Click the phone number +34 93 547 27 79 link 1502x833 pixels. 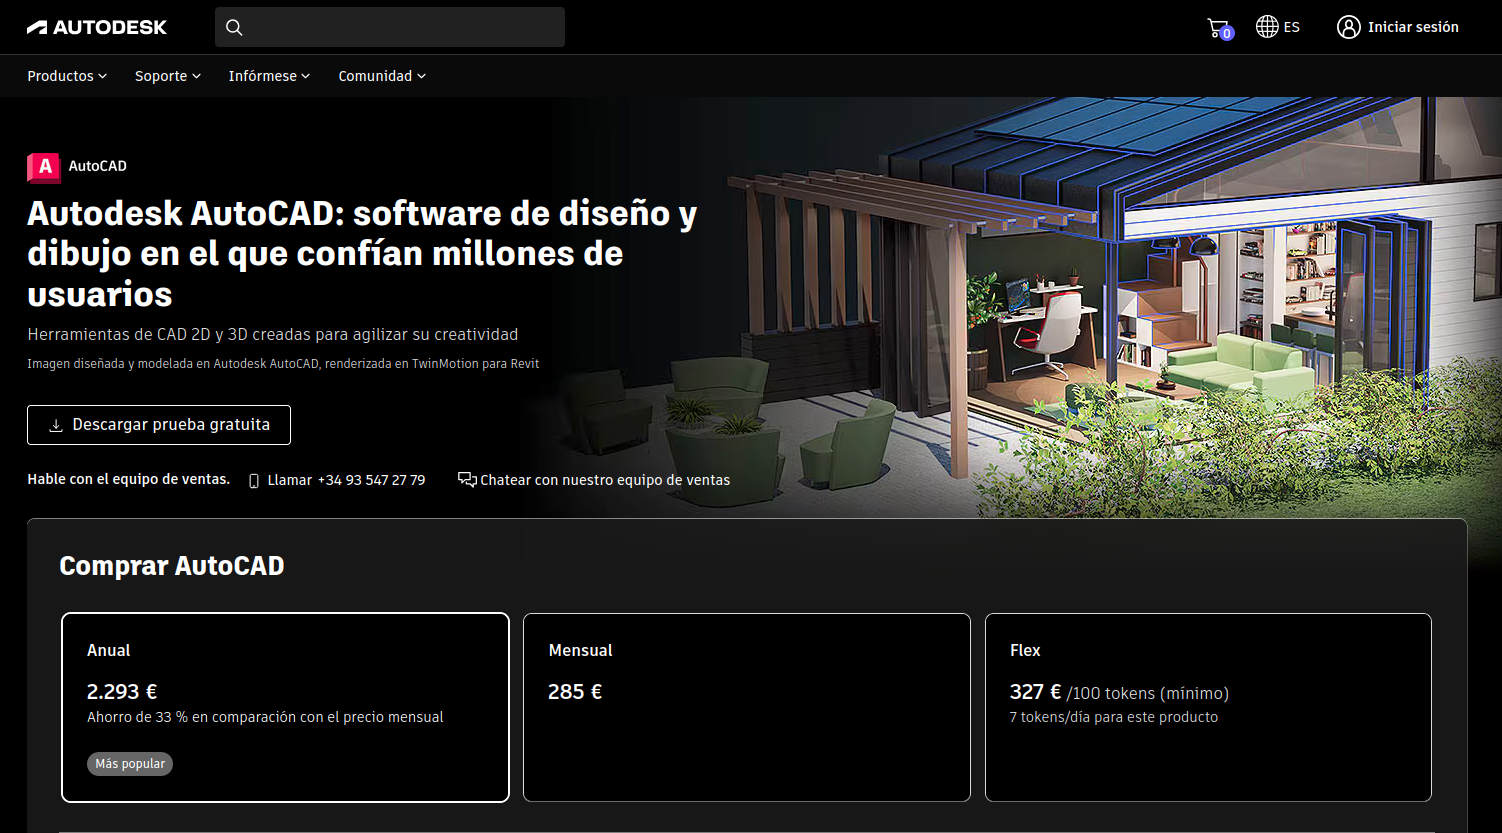(371, 480)
